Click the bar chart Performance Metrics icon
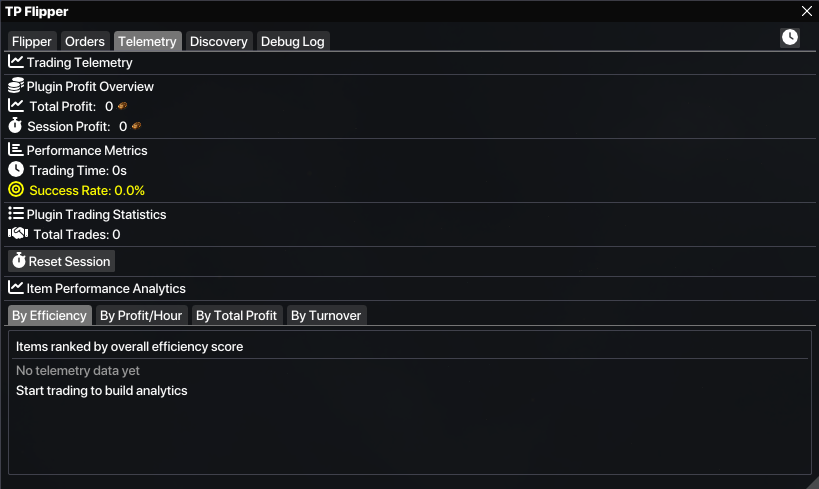 click(16, 149)
